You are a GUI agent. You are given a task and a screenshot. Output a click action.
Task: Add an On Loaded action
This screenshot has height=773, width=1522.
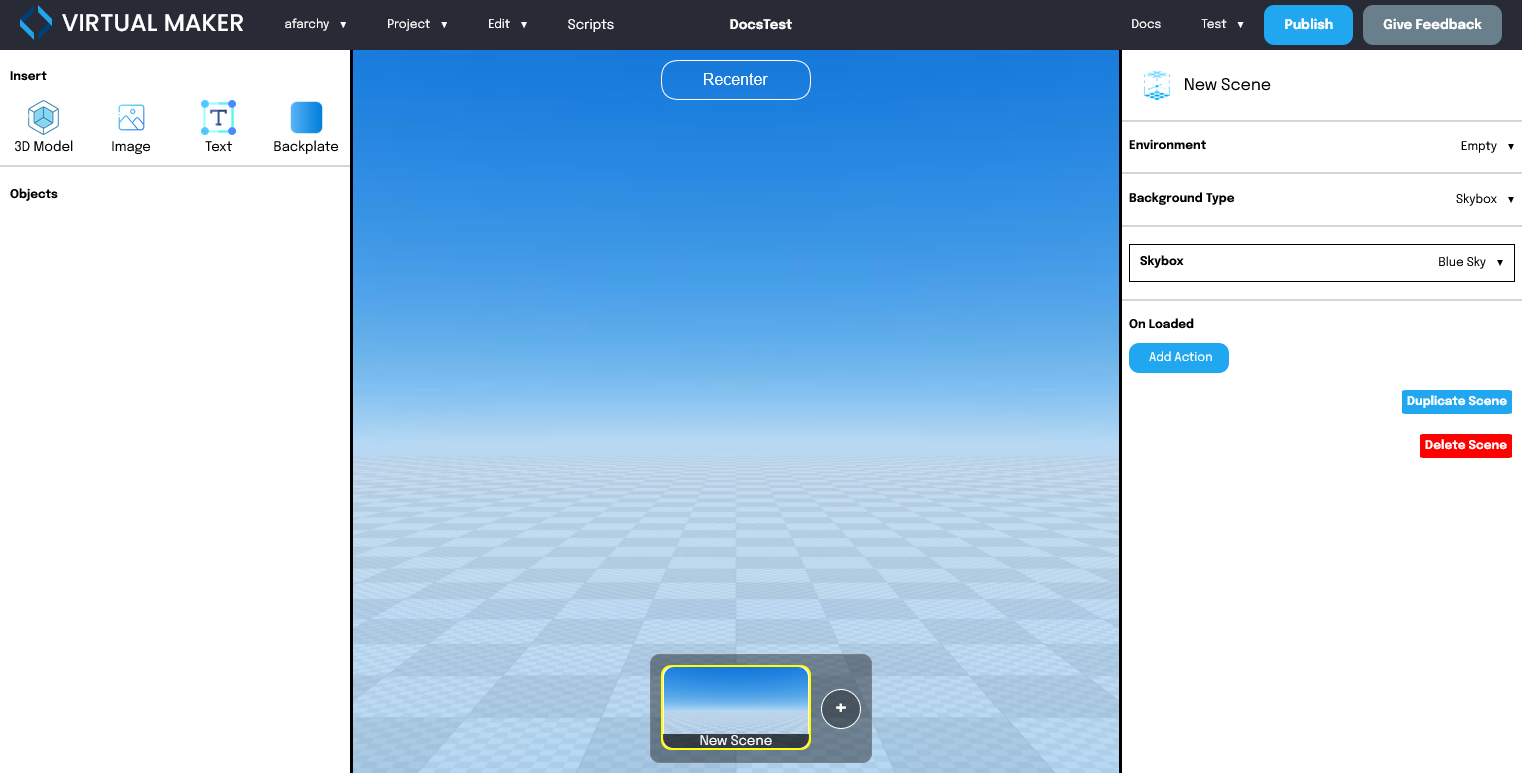[x=1178, y=357]
